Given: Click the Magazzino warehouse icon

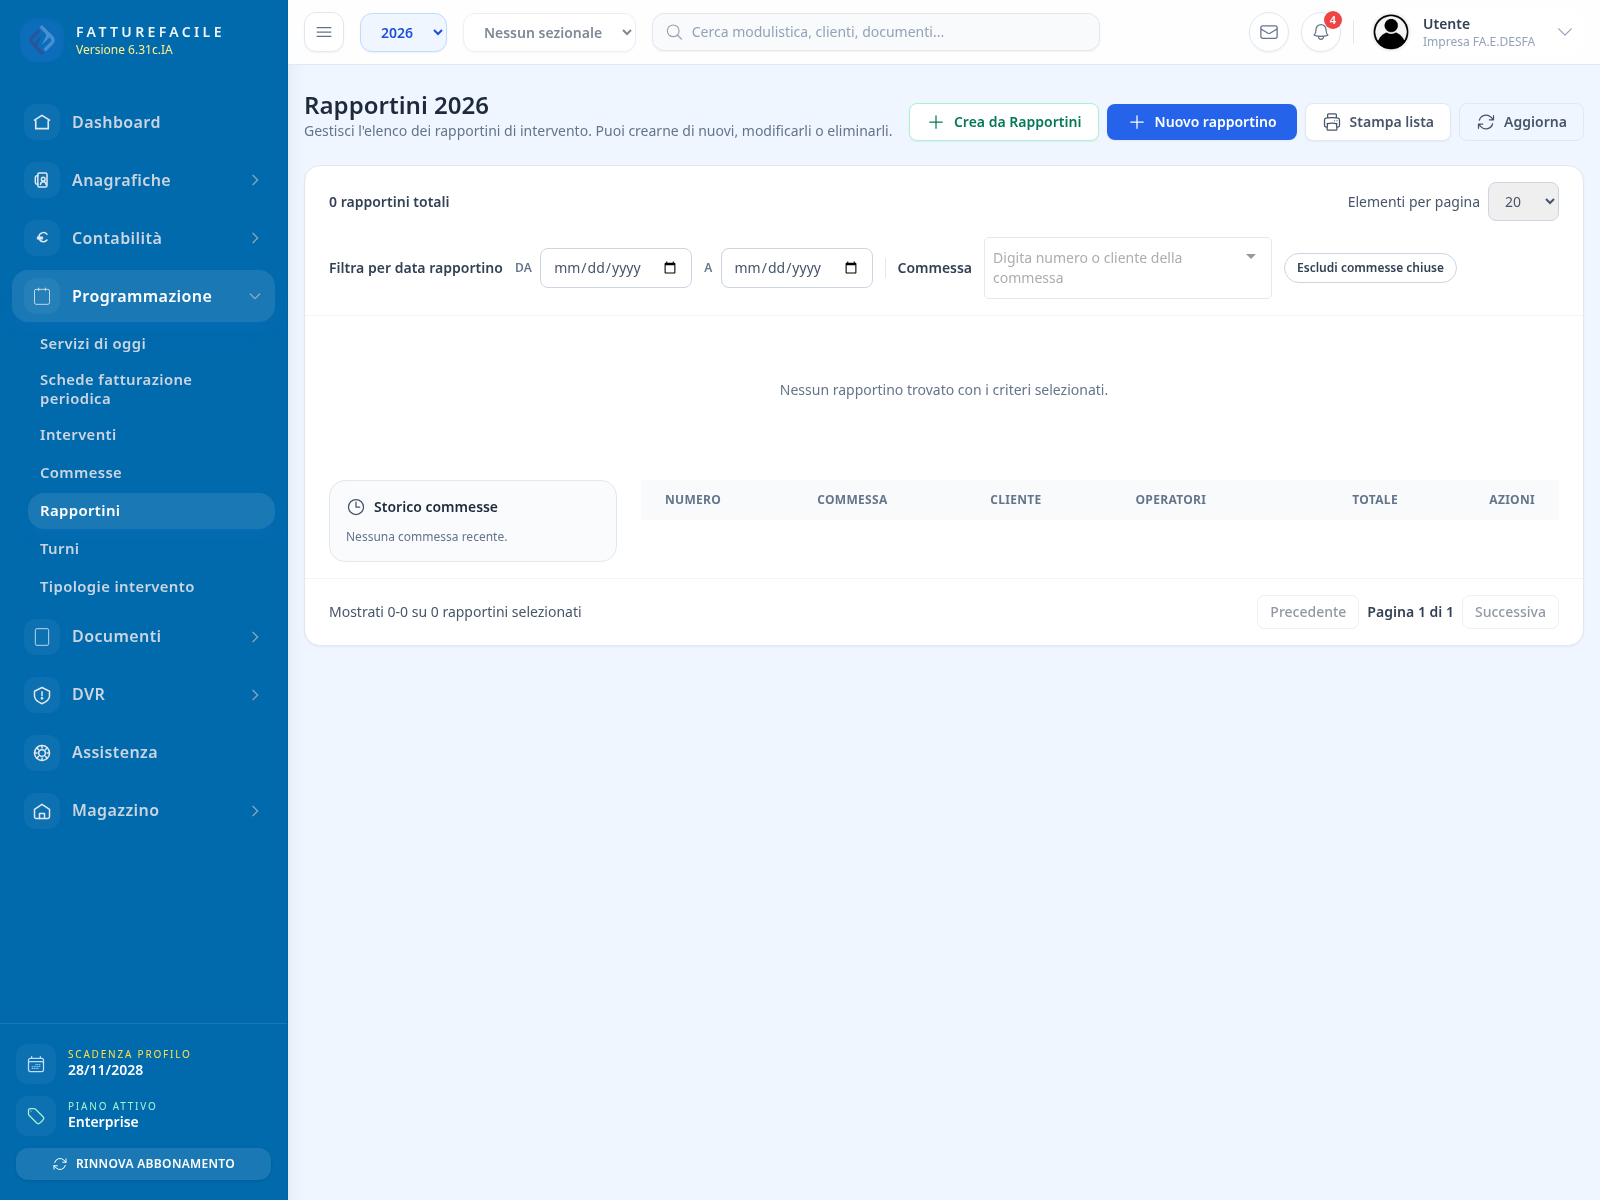Looking at the screenshot, I should [42, 810].
